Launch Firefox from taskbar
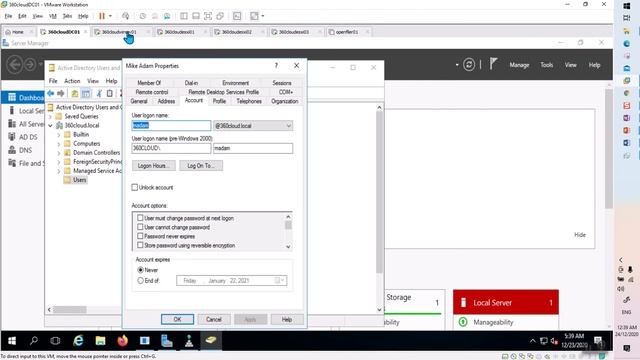This screenshot has height=360, width=640. click(x=122, y=340)
